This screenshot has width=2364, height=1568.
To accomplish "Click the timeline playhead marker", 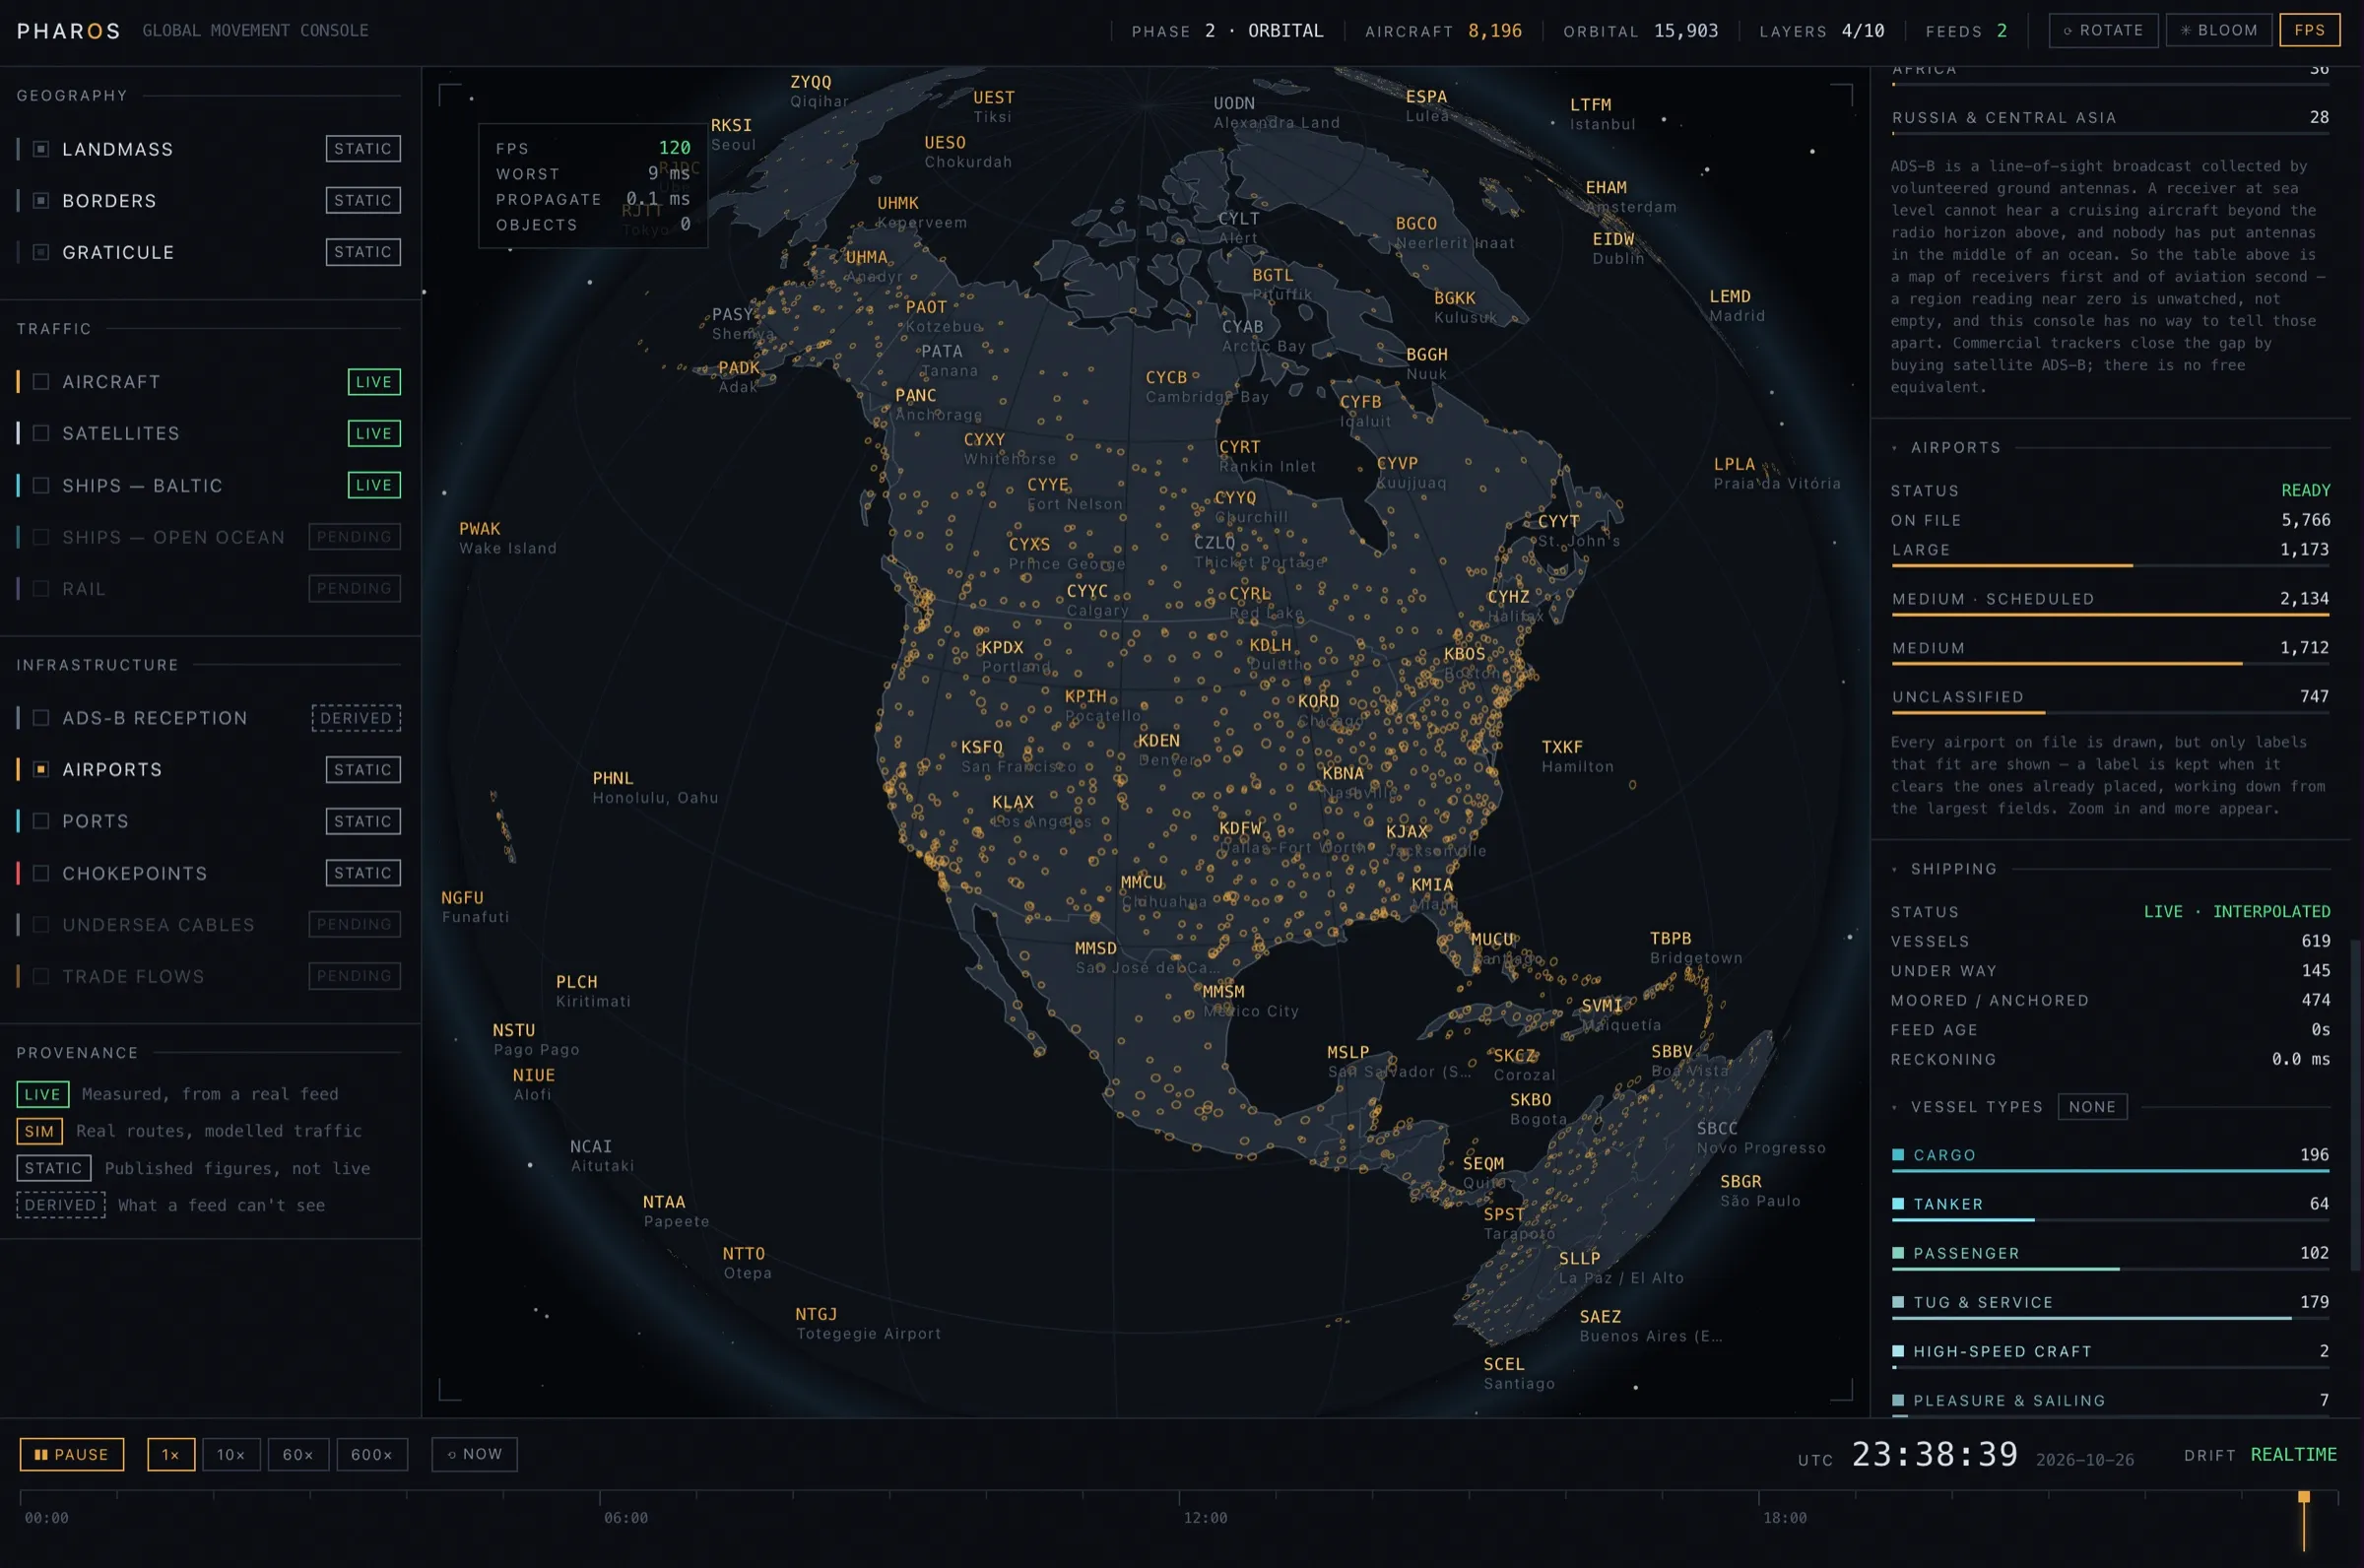I will pyautogui.click(x=2304, y=1497).
